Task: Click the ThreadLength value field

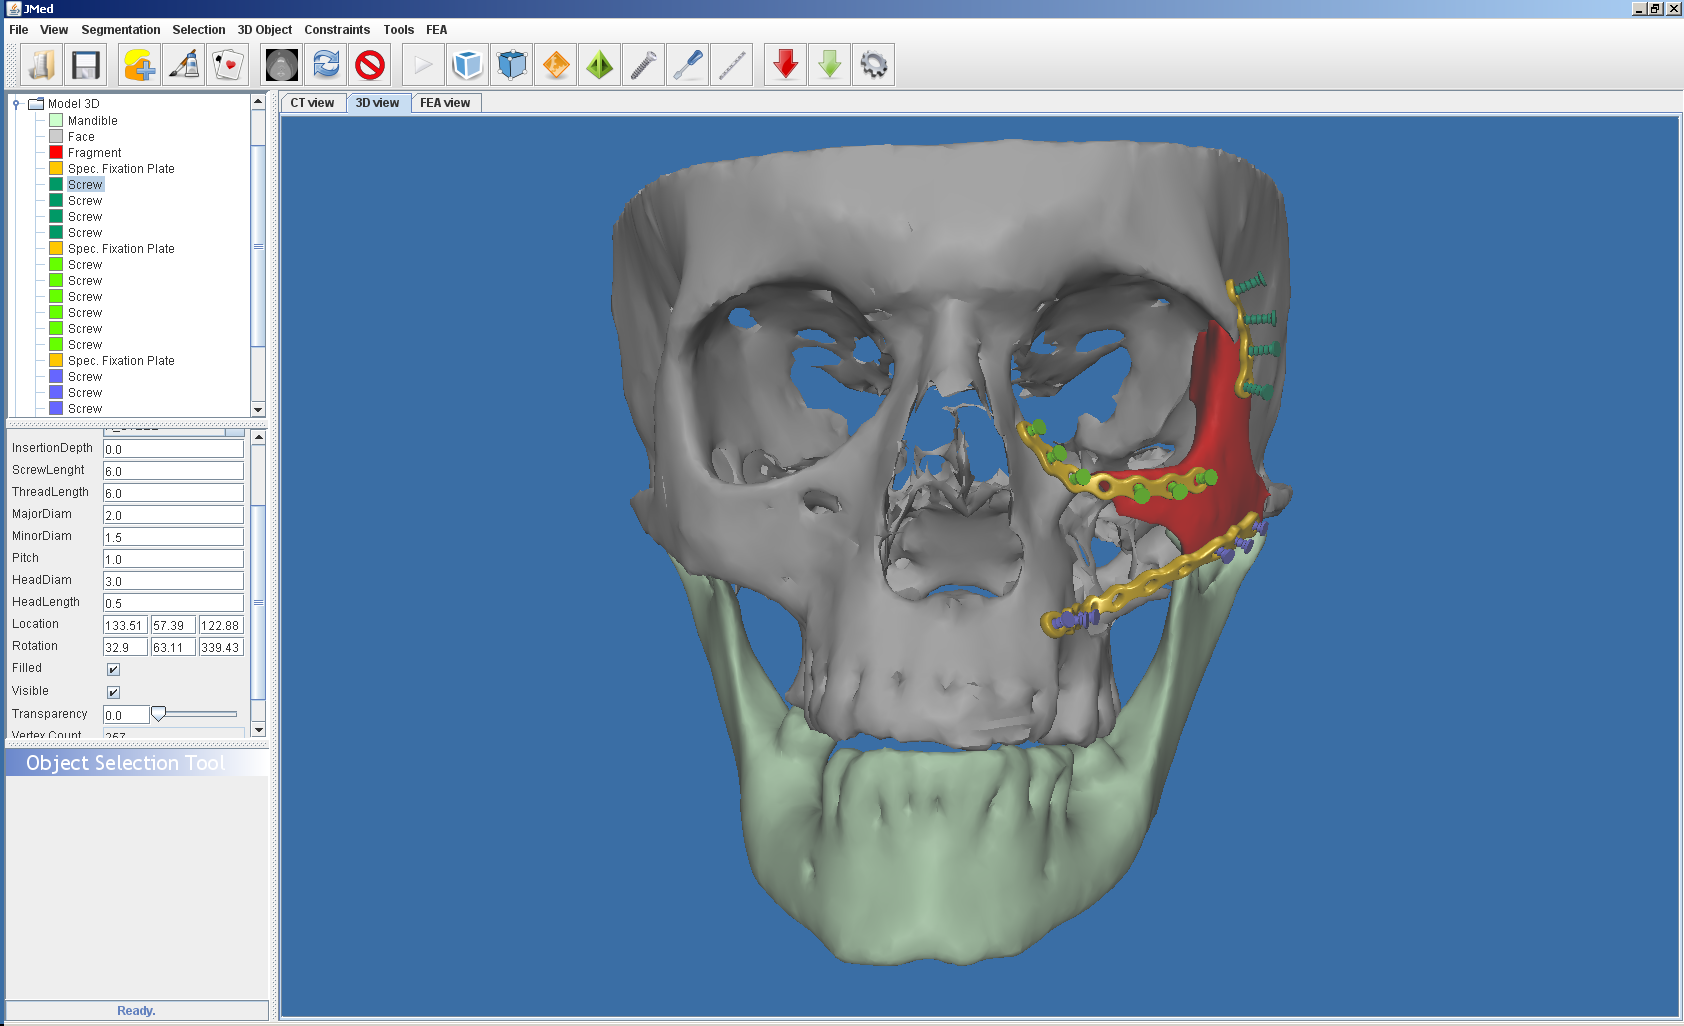Action: tap(173, 493)
